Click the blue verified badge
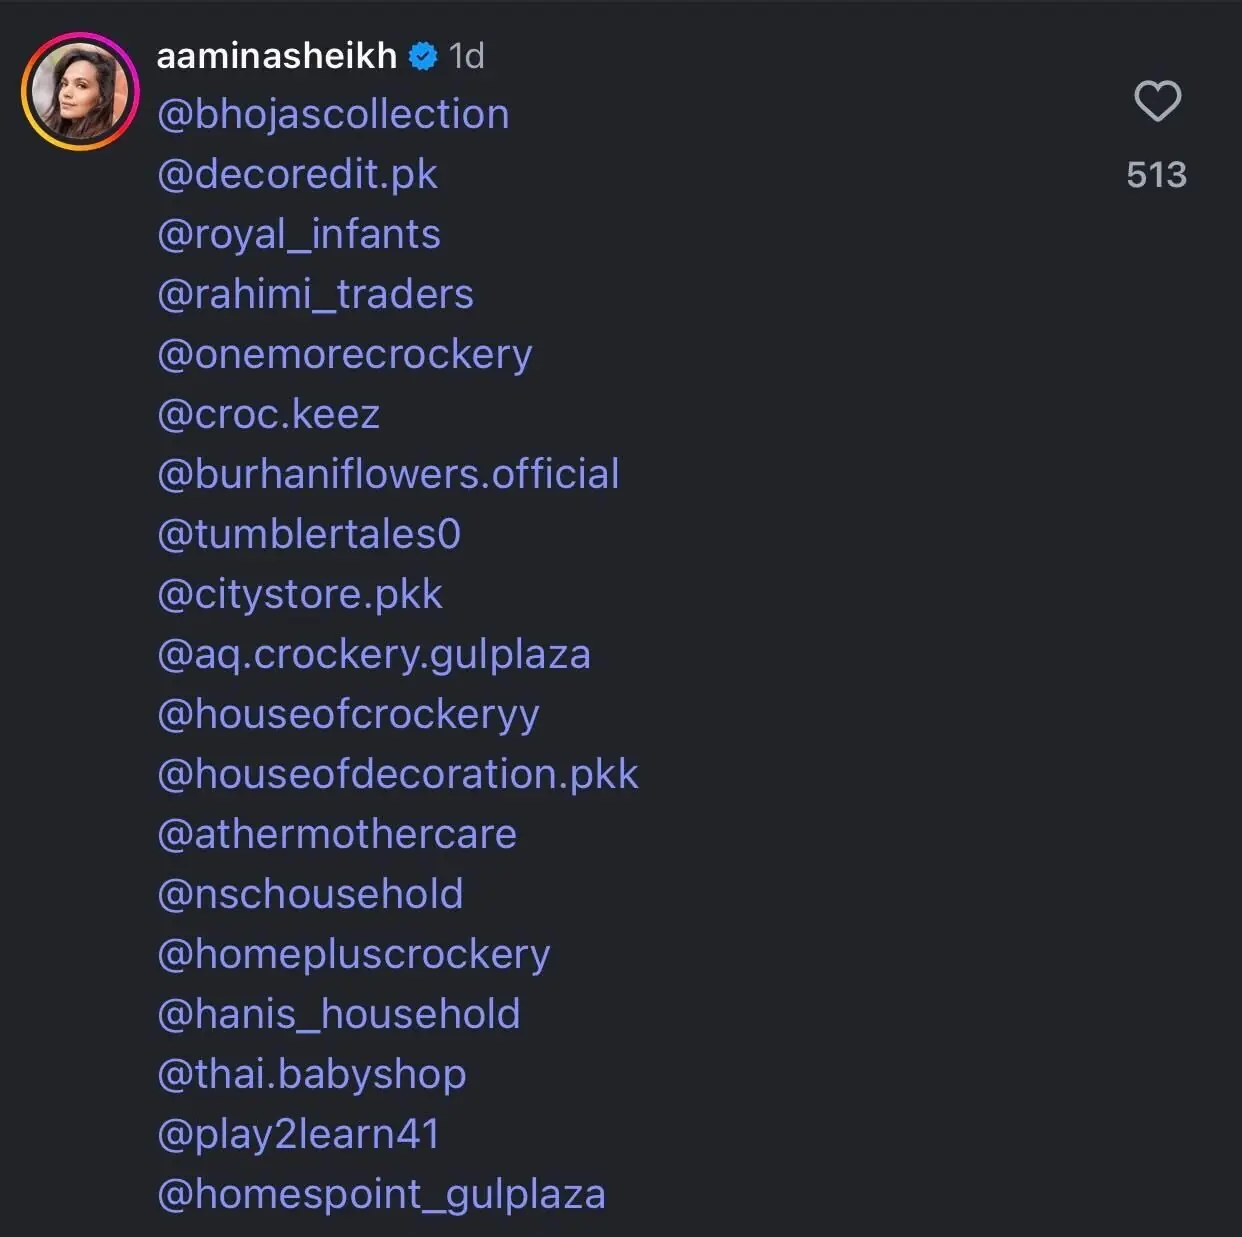 tap(424, 57)
